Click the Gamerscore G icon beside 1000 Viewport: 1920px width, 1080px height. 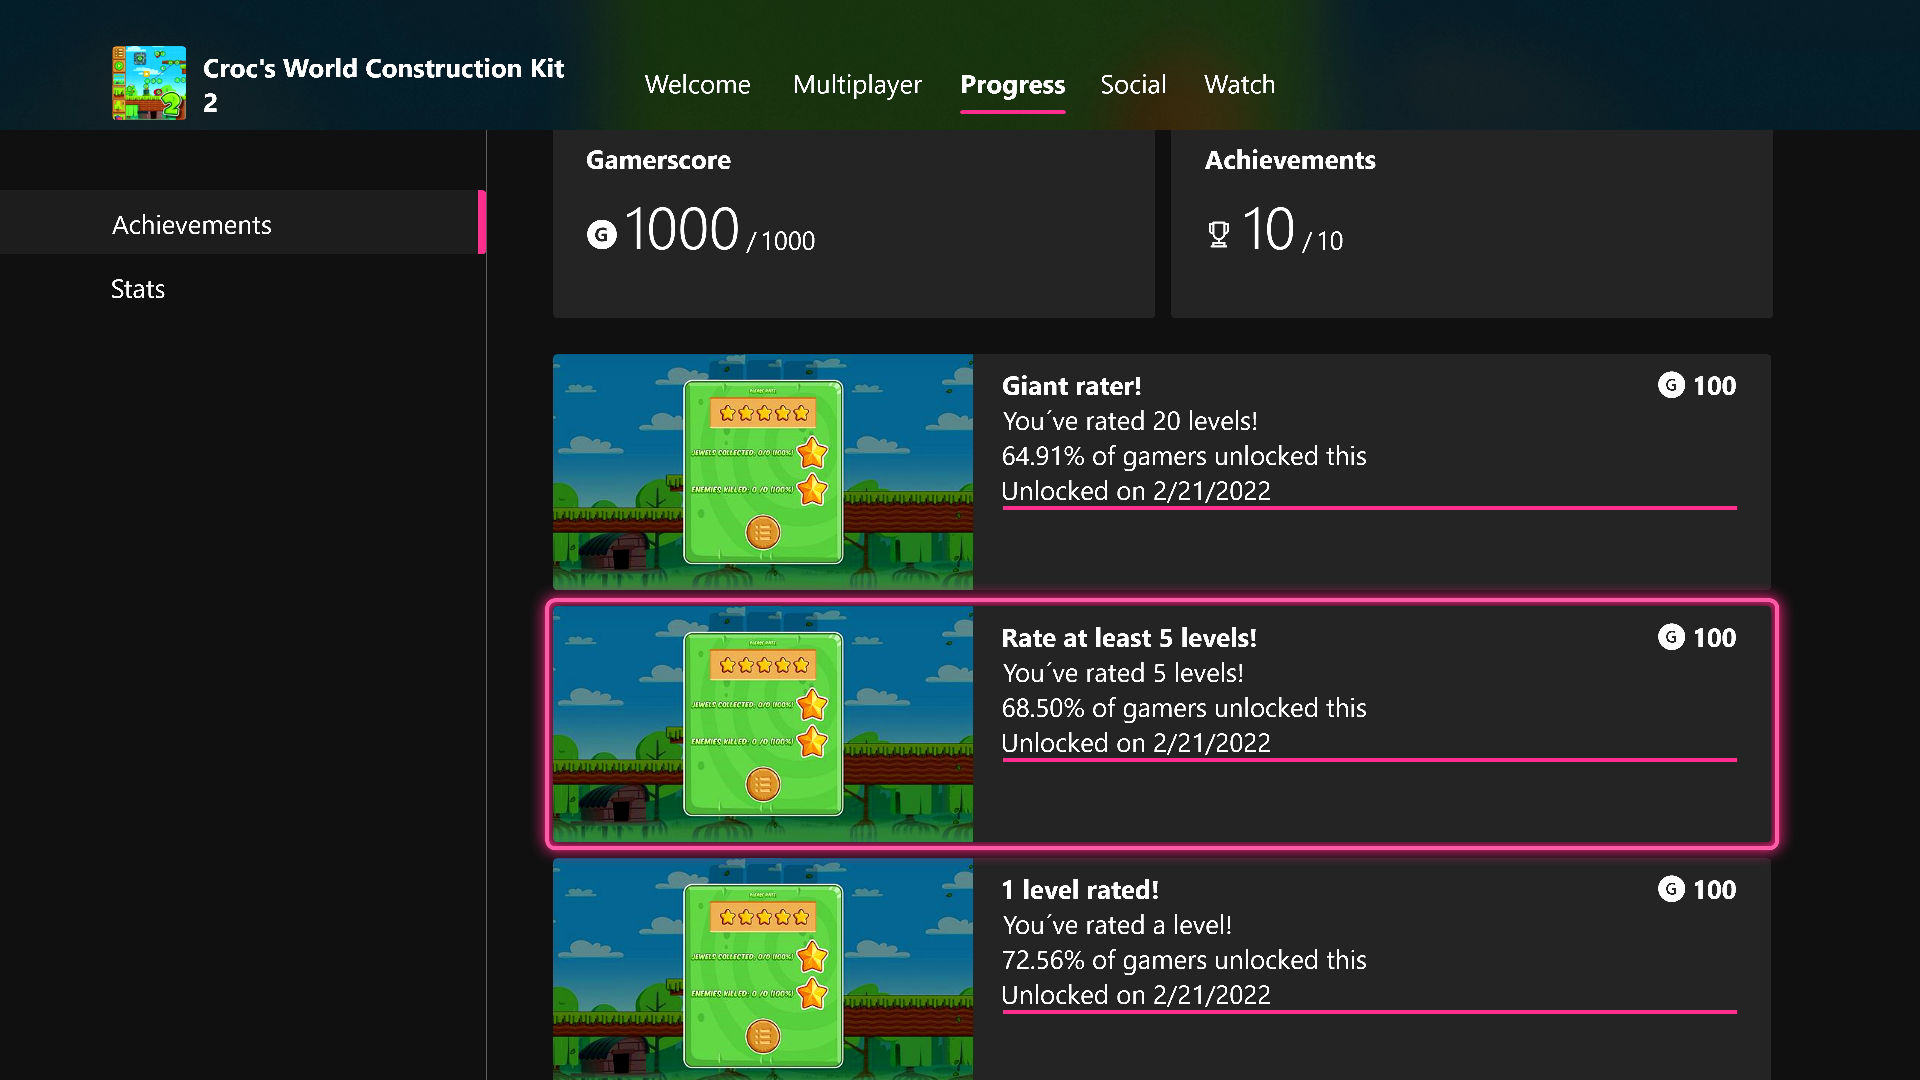tap(601, 235)
